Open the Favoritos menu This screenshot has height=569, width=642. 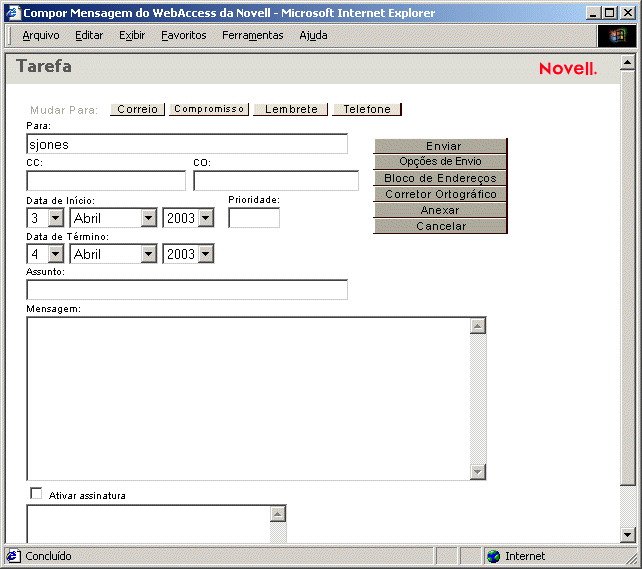click(183, 36)
